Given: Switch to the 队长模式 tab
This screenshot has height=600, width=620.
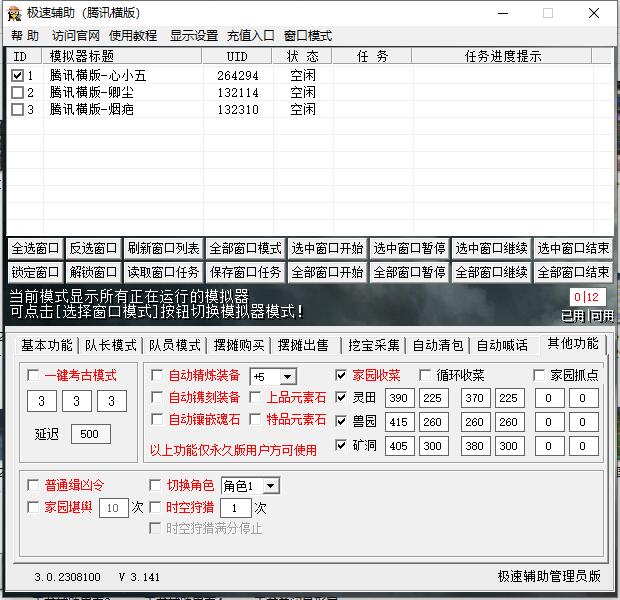Looking at the screenshot, I should [x=111, y=345].
